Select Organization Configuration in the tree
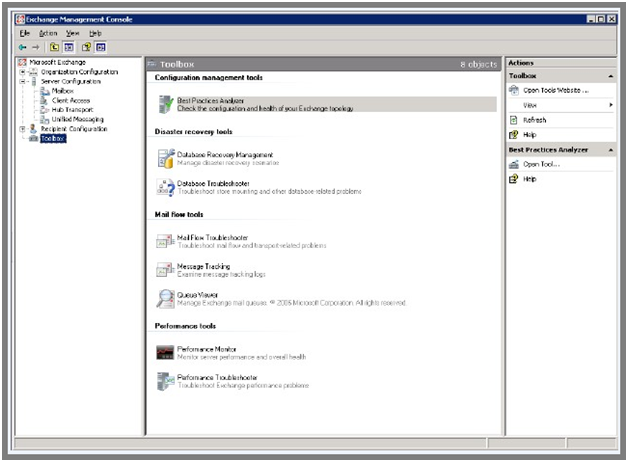This screenshot has height=462, width=628. click(79, 72)
